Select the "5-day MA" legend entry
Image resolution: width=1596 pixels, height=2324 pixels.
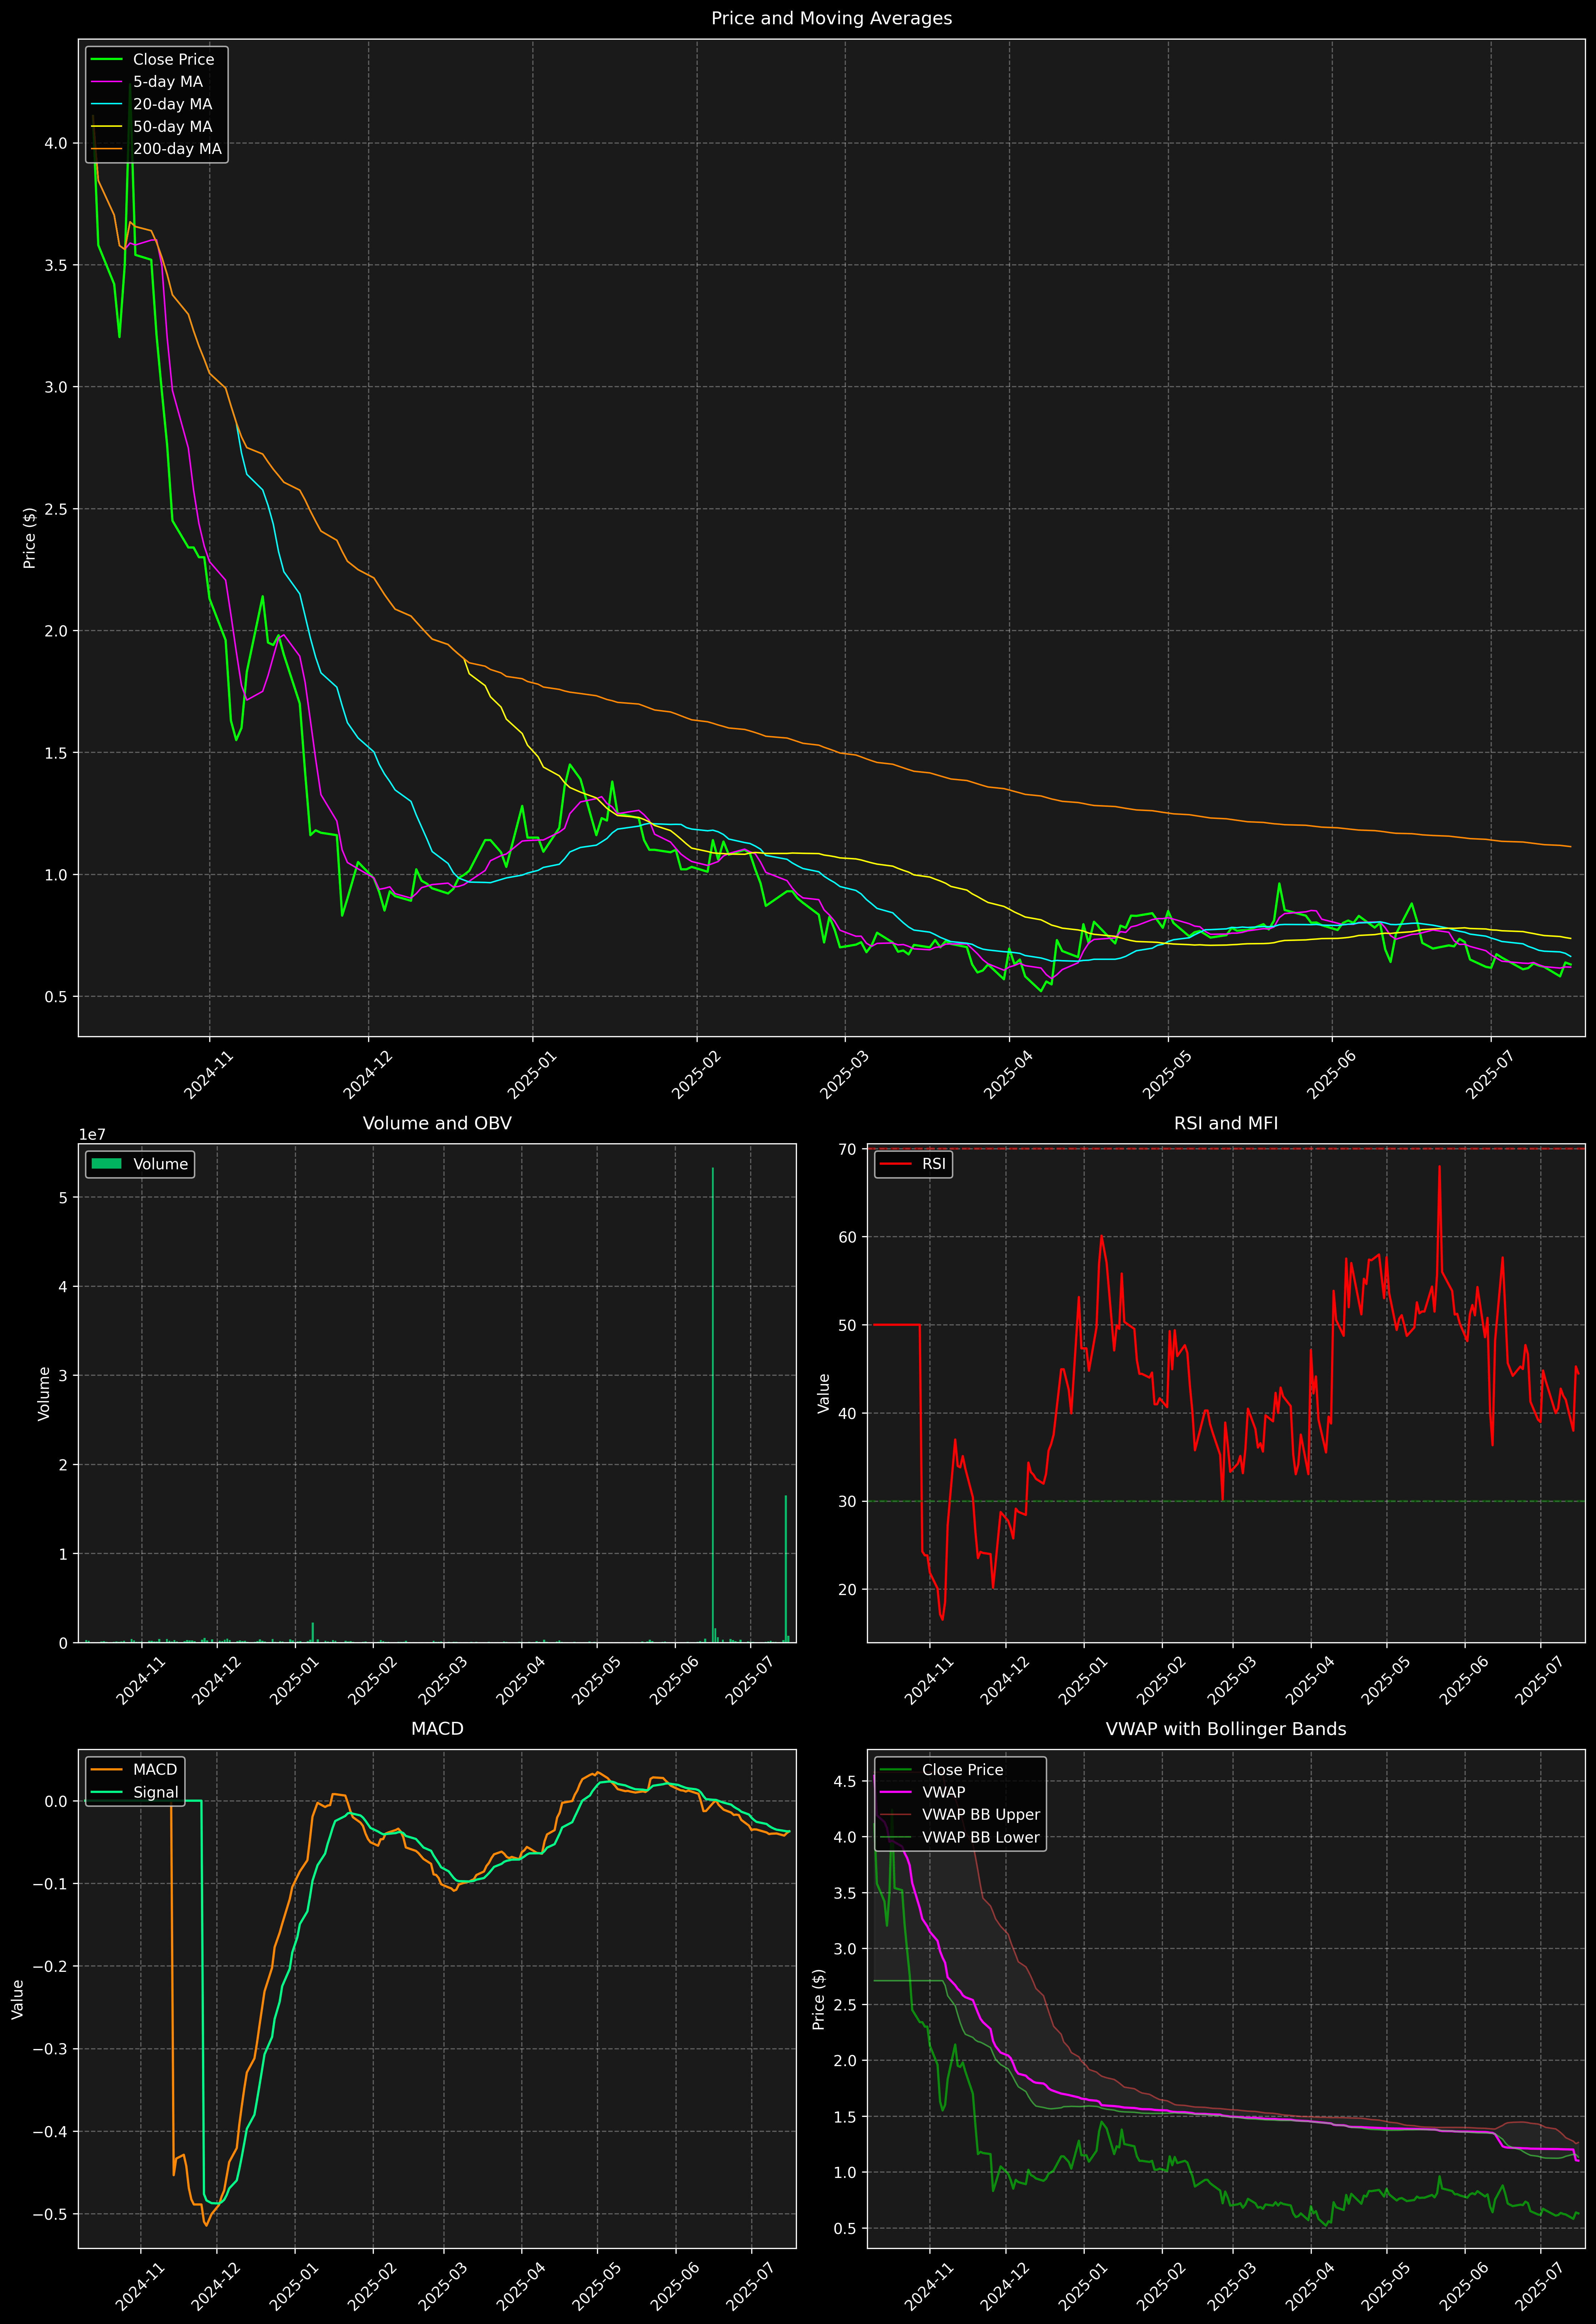(168, 82)
